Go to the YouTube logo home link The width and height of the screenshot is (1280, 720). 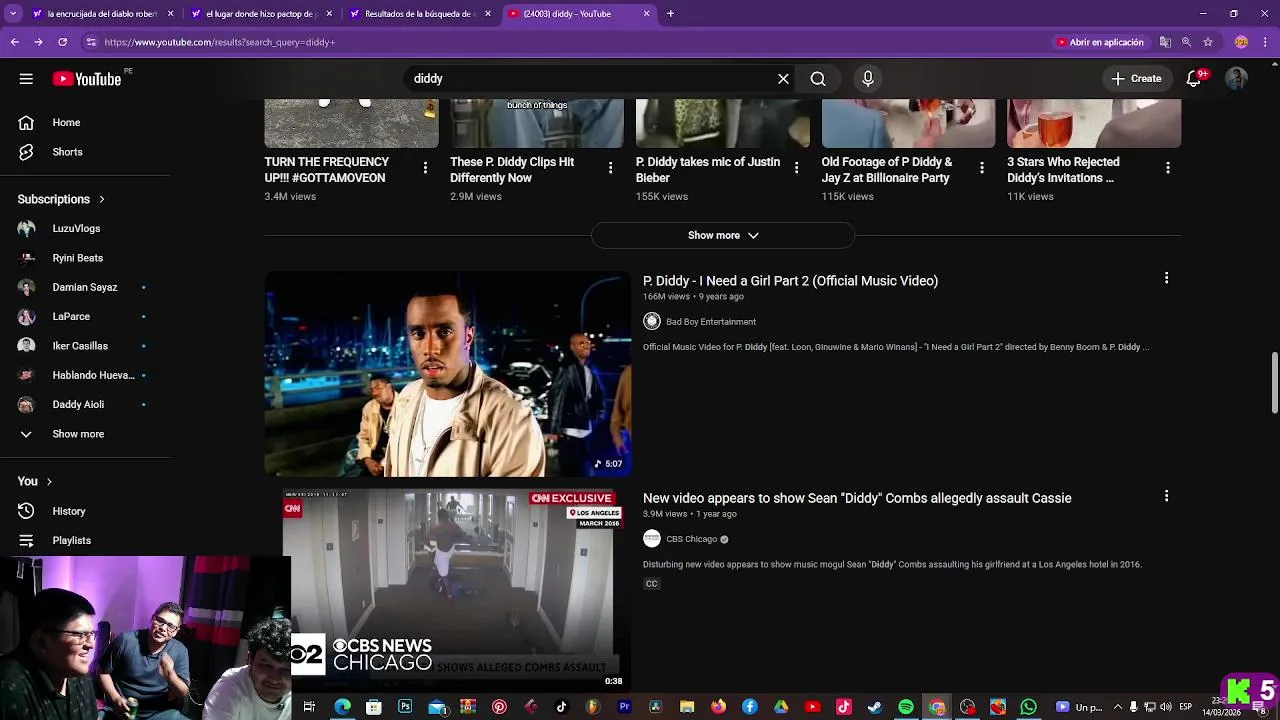pyautogui.click(x=87, y=79)
